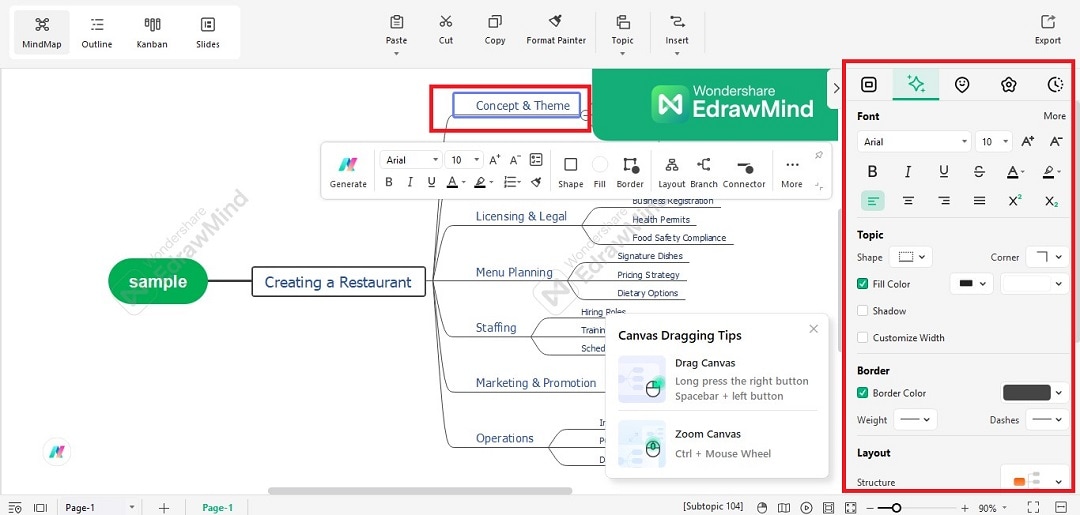Screen dimensions: 1080x515
Task: Select the Creating a Restaurant topic
Action: click(x=338, y=282)
